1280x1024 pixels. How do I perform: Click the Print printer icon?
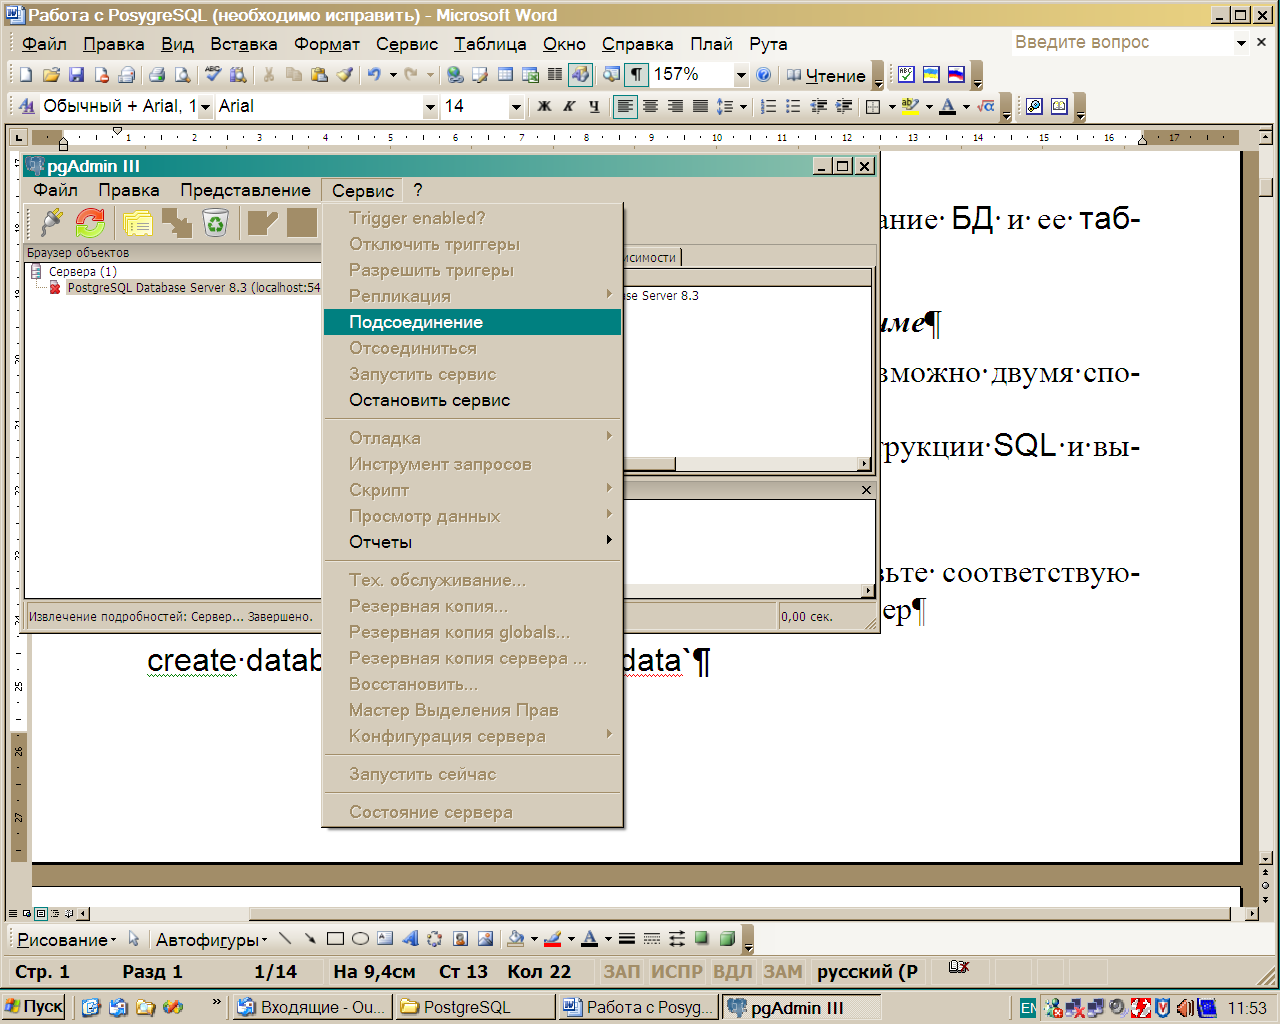coord(156,75)
